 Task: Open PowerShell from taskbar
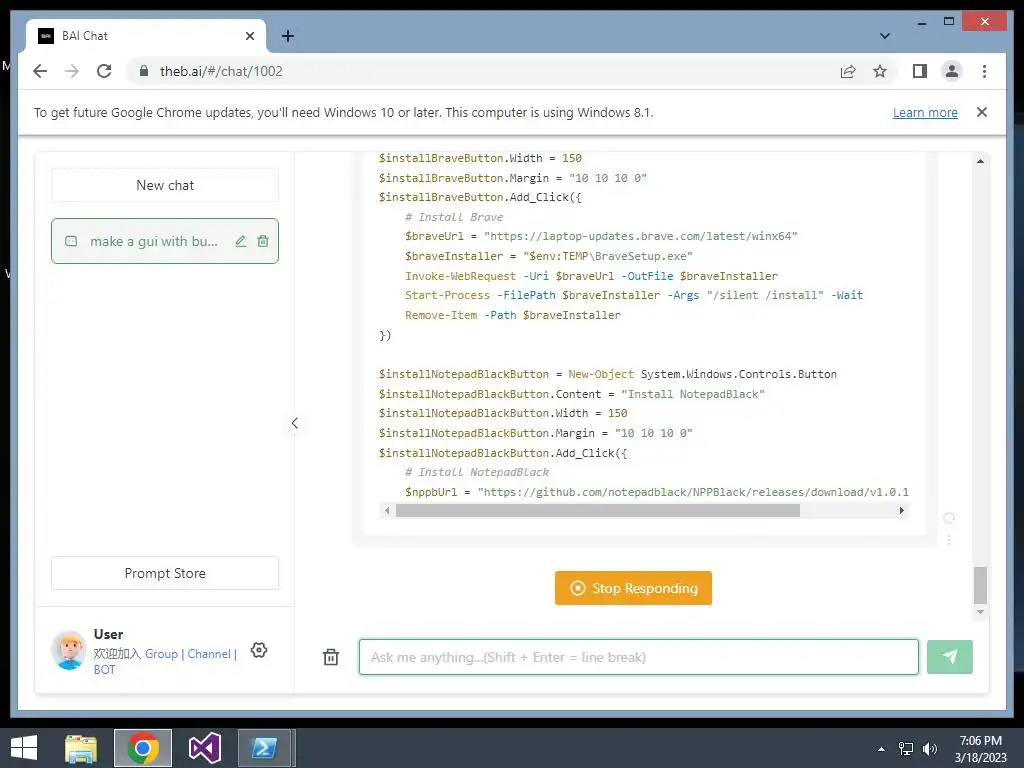tap(264, 748)
